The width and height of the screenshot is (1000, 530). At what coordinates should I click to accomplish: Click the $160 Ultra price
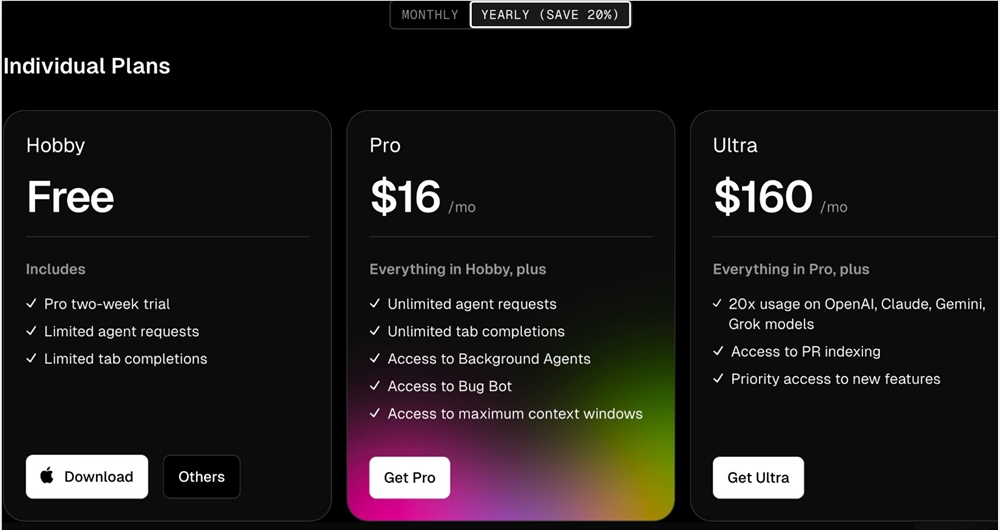pos(762,197)
